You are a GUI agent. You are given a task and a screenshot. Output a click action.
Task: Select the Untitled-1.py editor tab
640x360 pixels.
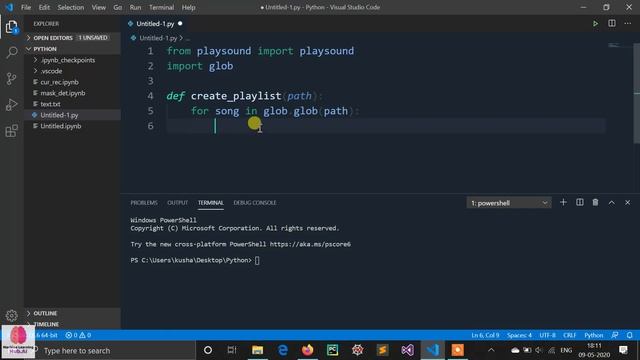[x=155, y=24]
